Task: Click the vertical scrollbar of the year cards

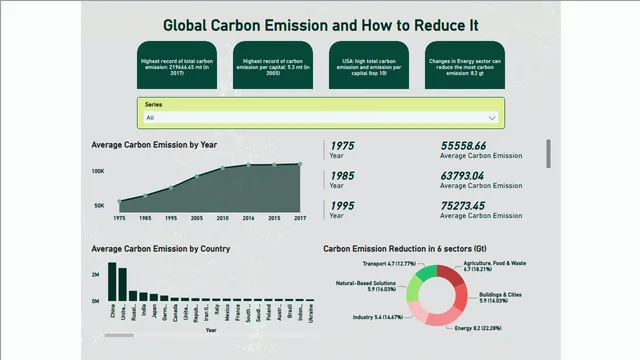Action: 549,153
